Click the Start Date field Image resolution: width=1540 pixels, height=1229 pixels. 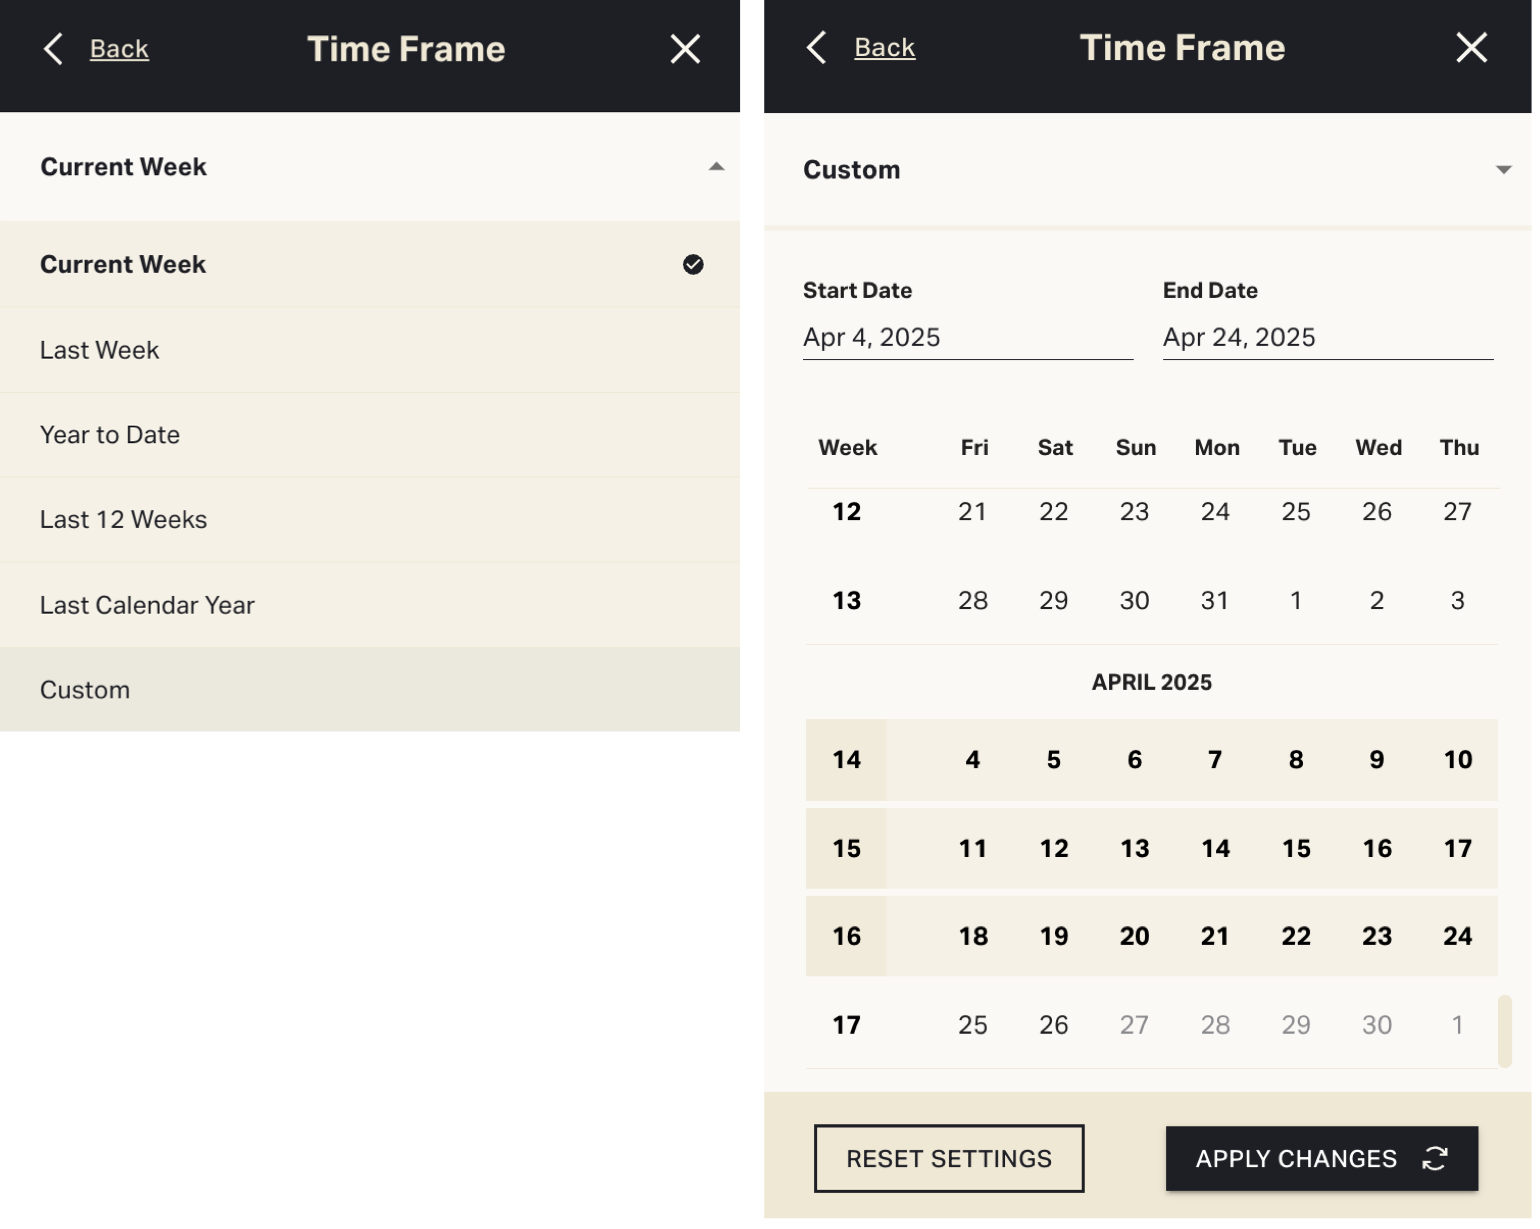click(x=967, y=338)
